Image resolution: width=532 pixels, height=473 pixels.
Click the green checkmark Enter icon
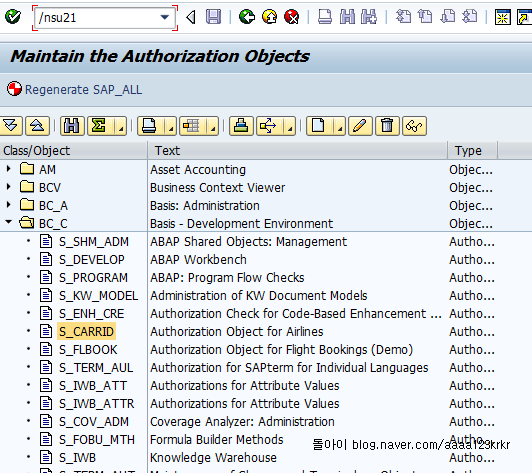click(x=13, y=17)
